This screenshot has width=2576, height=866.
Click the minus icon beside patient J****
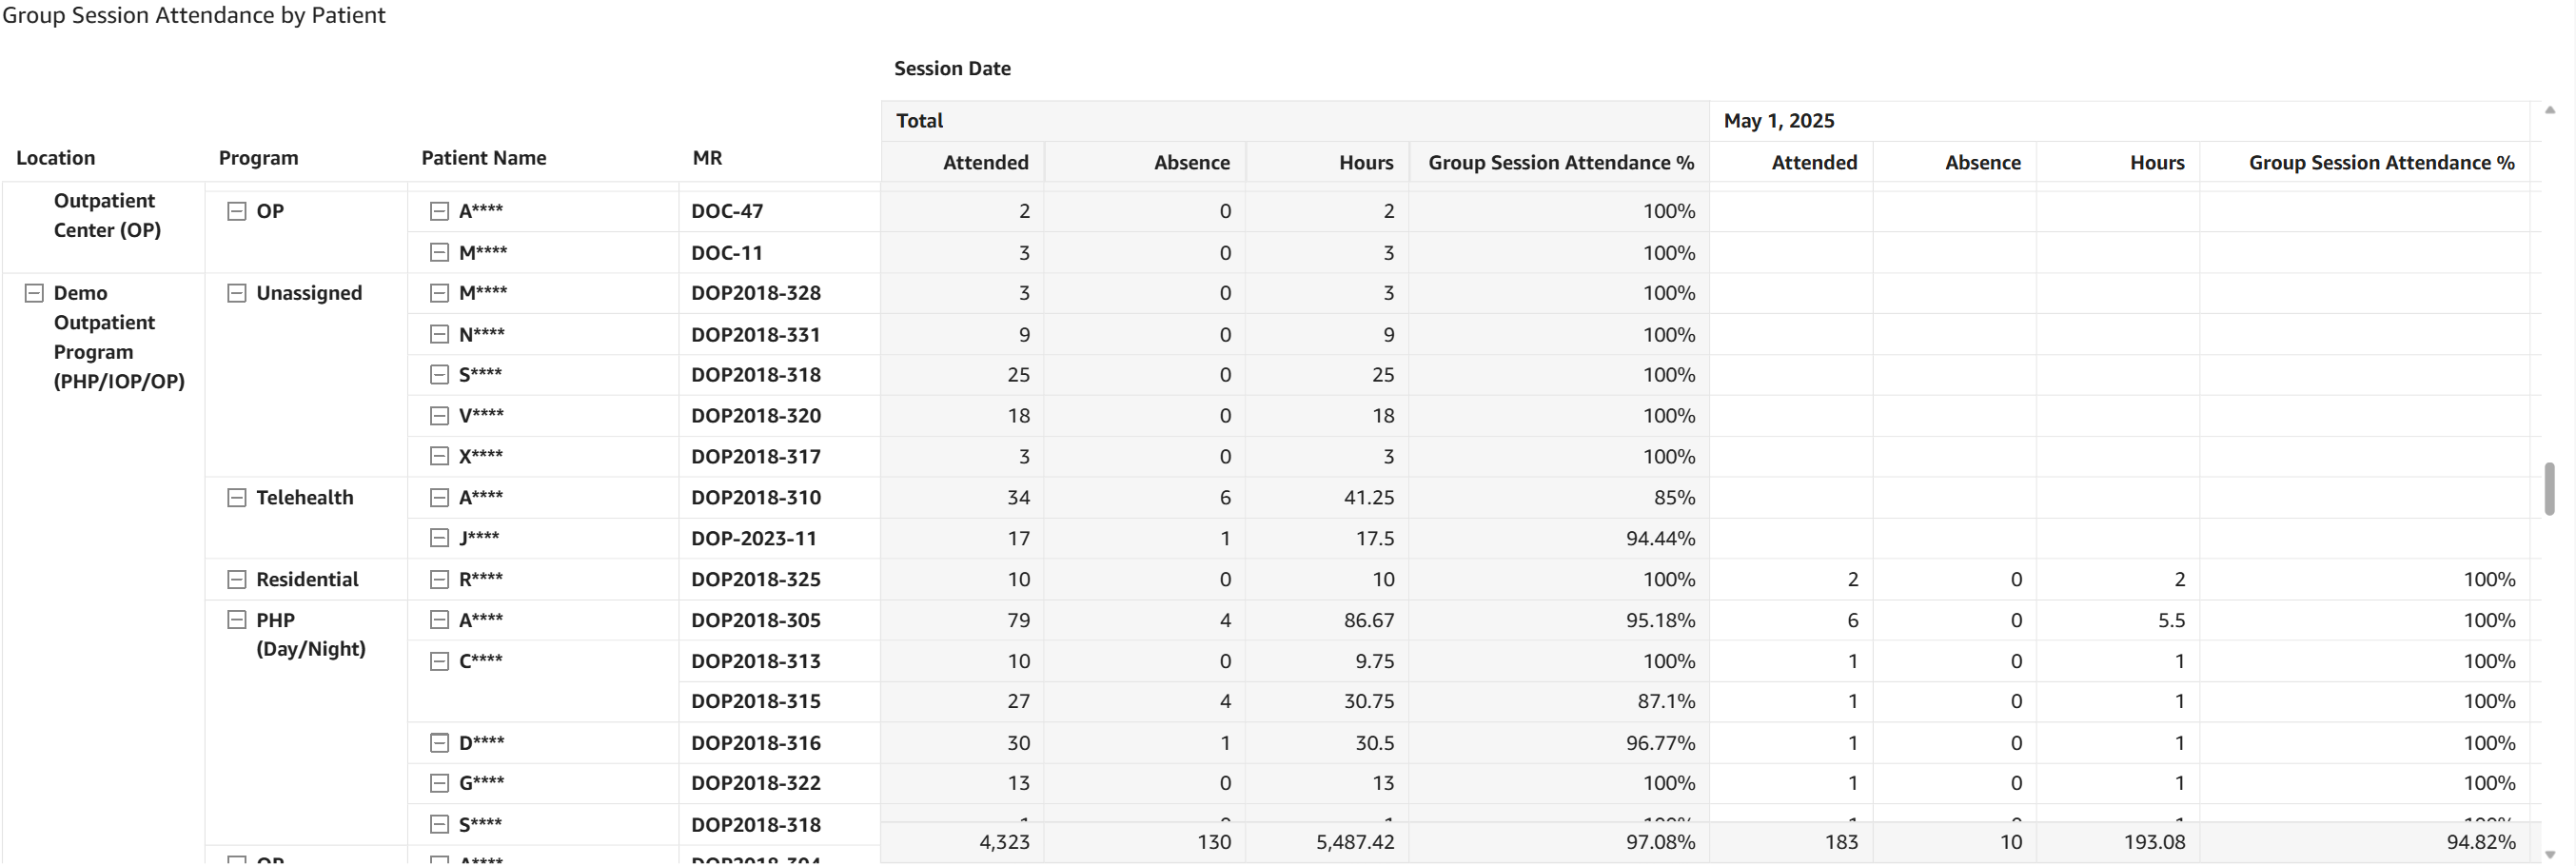click(439, 538)
